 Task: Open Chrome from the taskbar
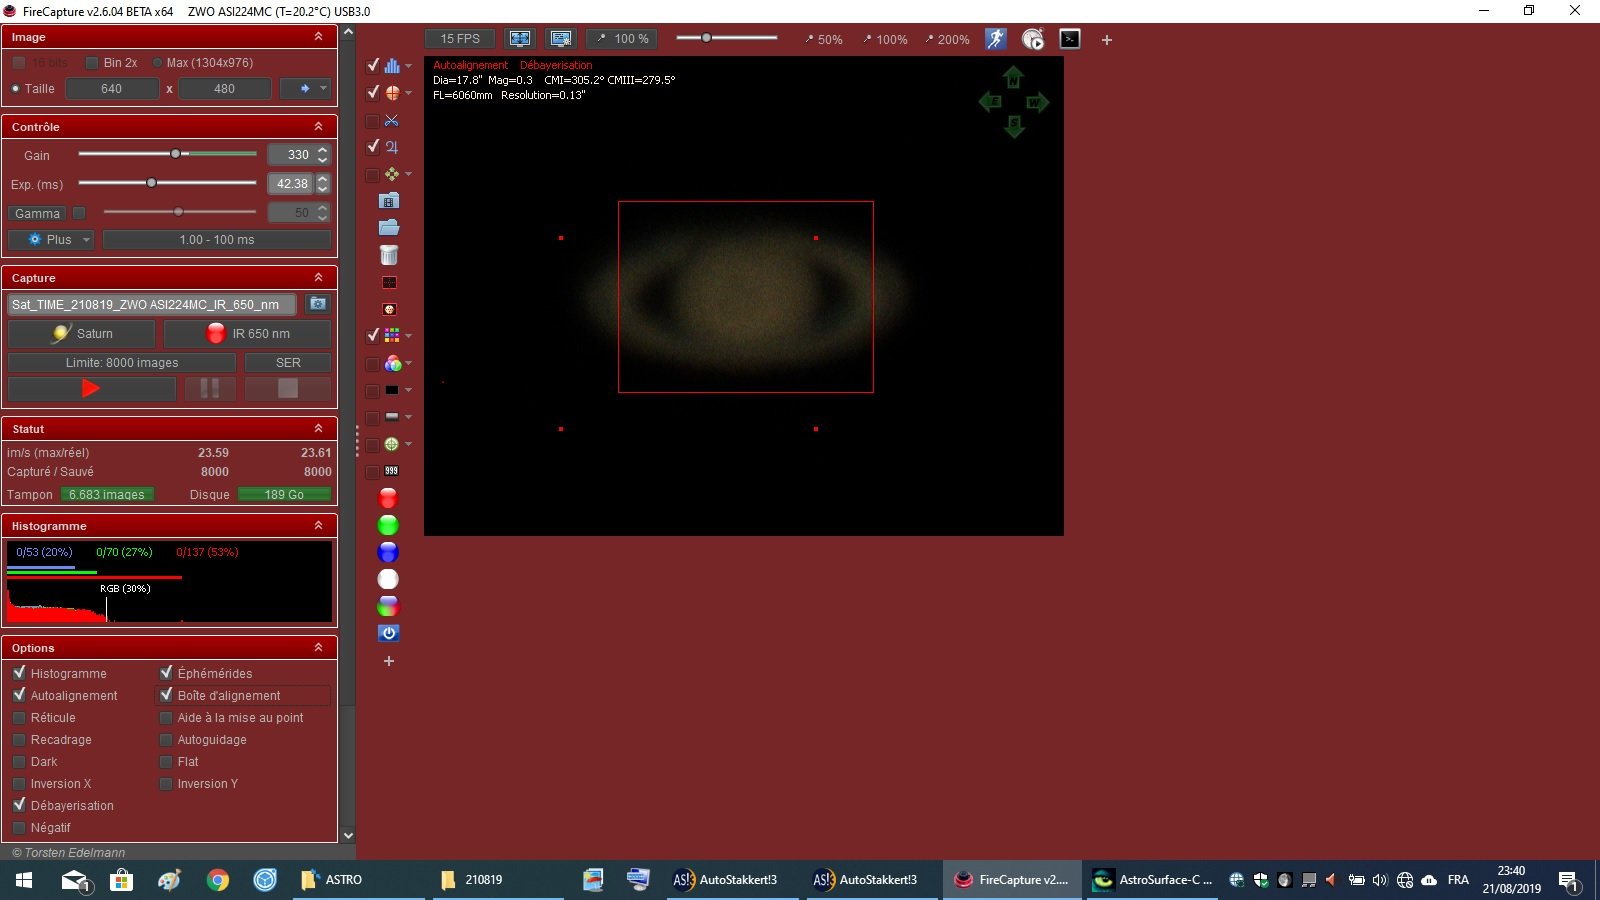(217, 880)
